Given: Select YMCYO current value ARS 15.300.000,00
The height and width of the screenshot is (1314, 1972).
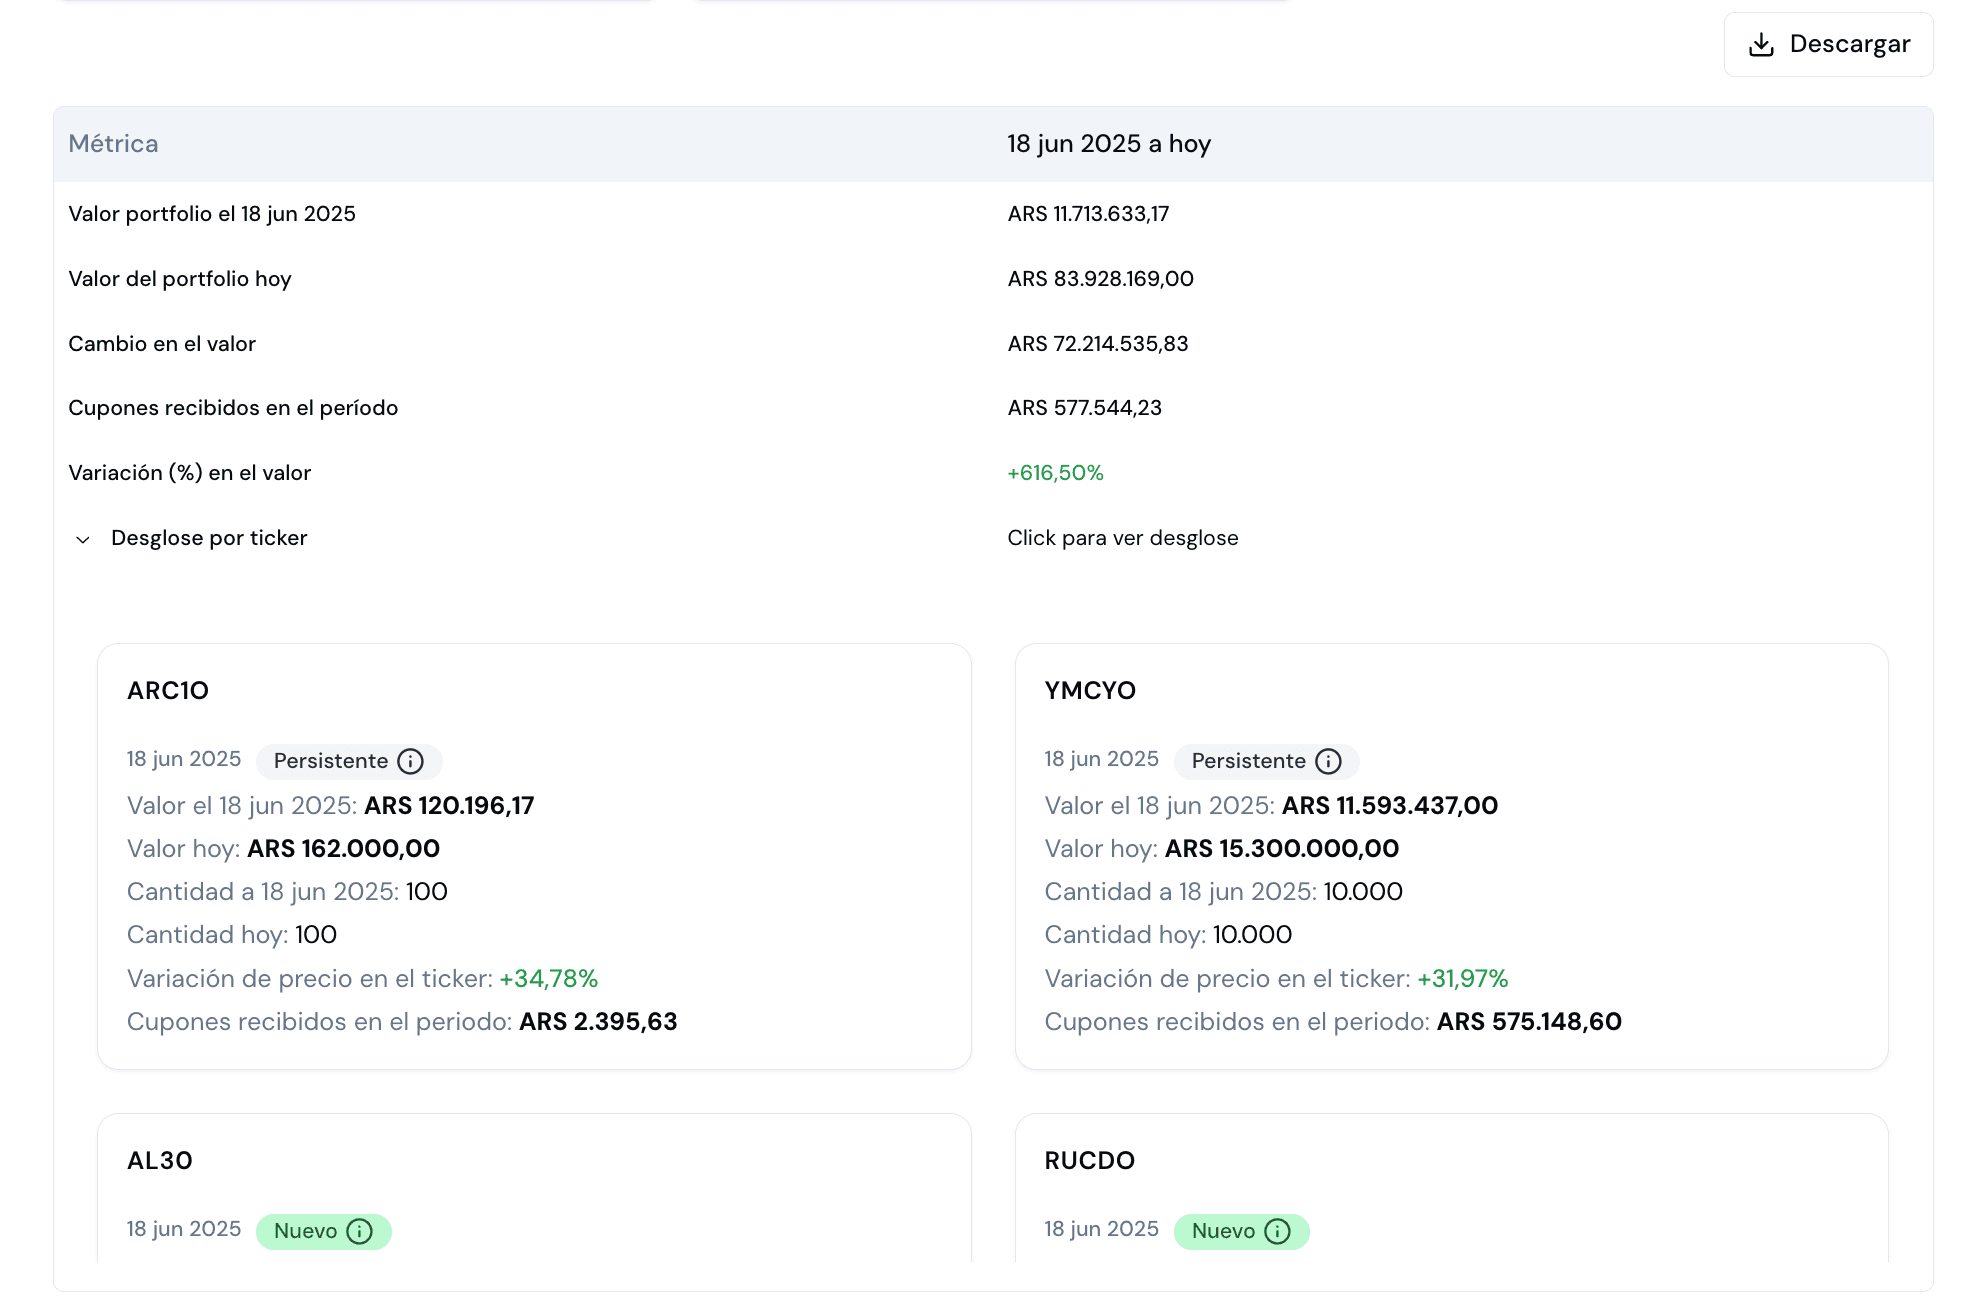Looking at the screenshot, I should [x=1282, y=849].
